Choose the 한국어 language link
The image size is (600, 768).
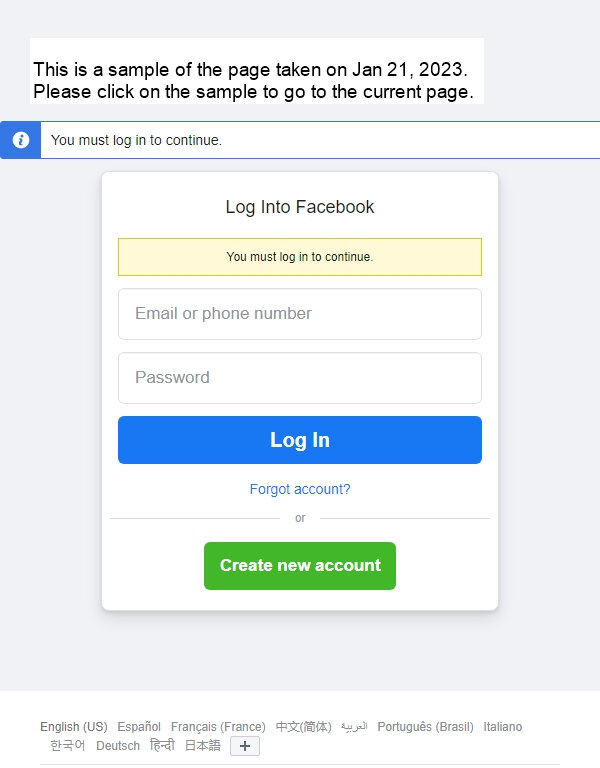coord(68,745)
